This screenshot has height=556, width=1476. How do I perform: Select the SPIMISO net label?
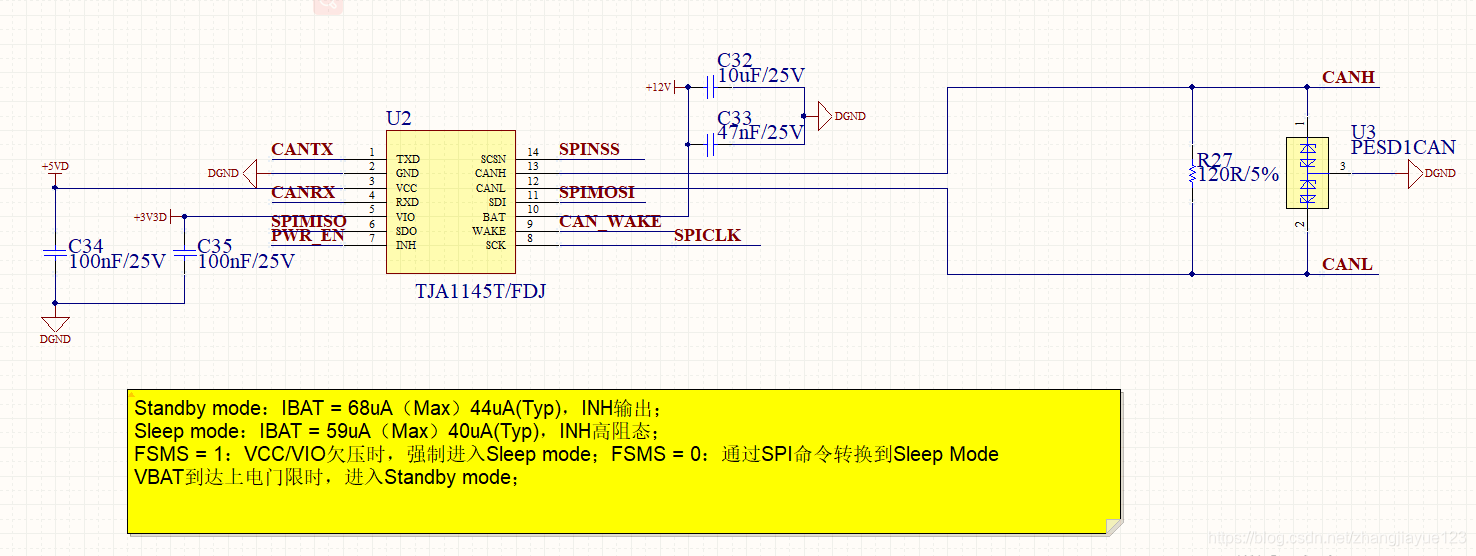point(309,221)
